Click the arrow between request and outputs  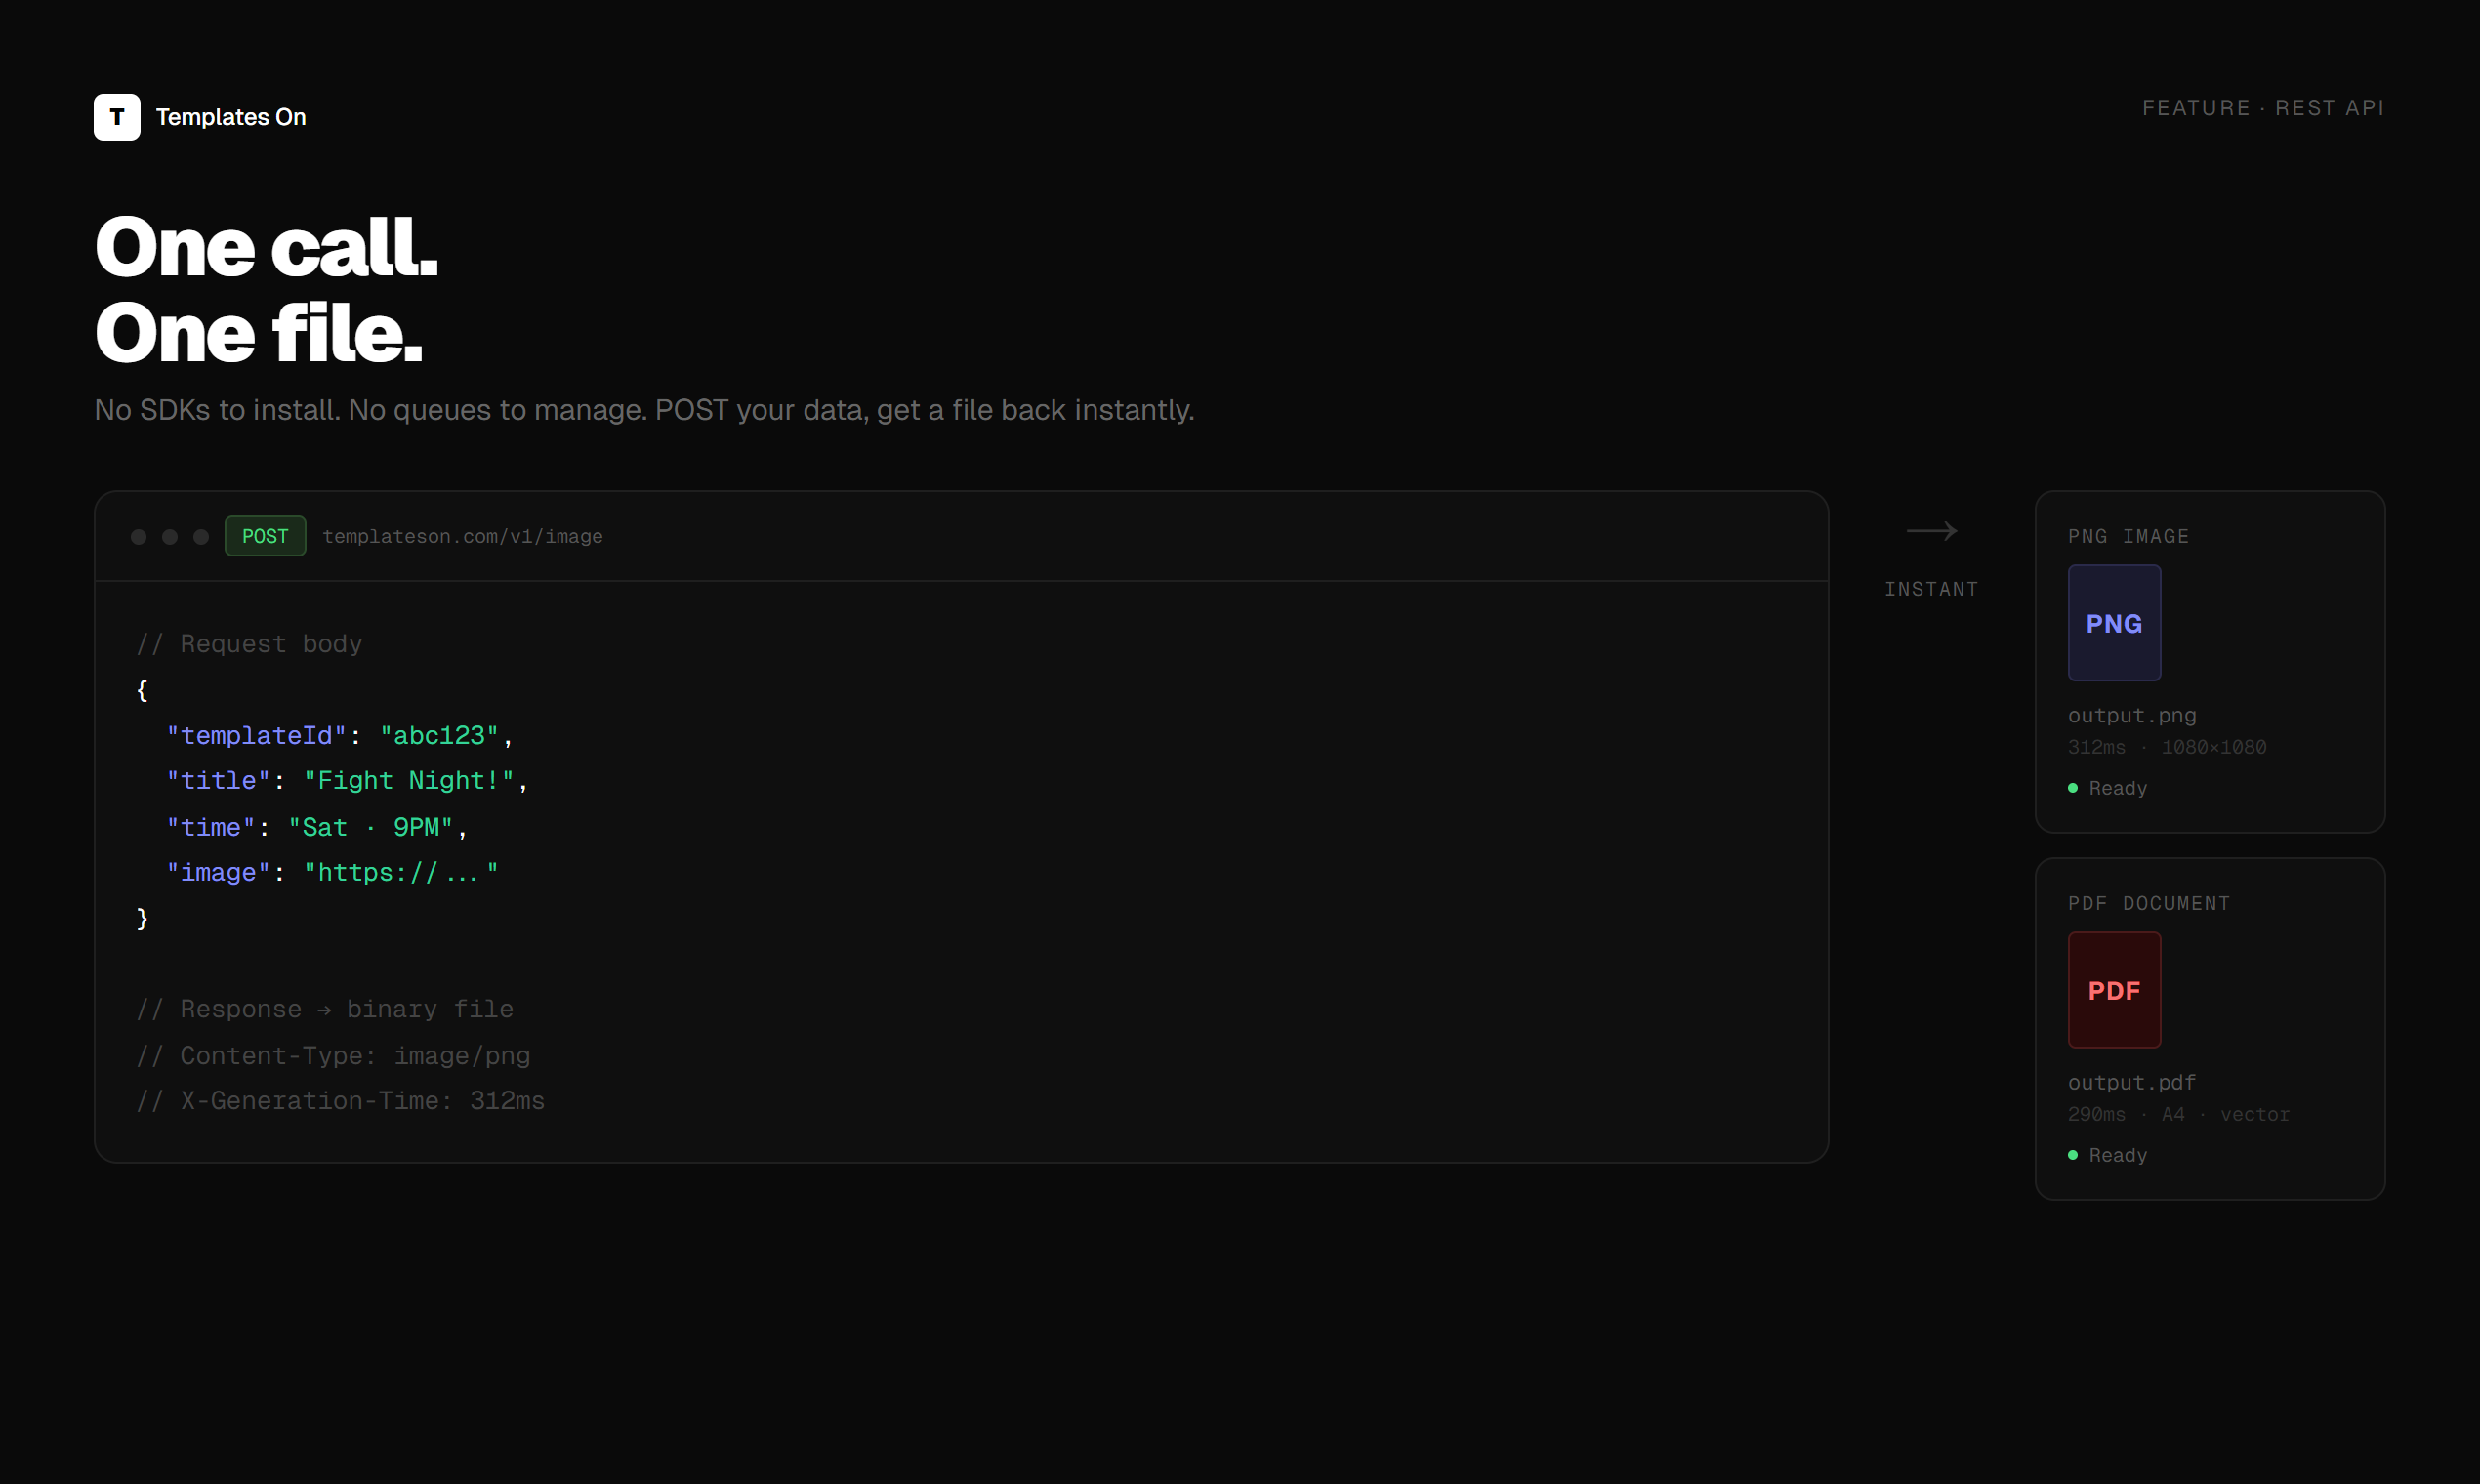[1932, 531]
